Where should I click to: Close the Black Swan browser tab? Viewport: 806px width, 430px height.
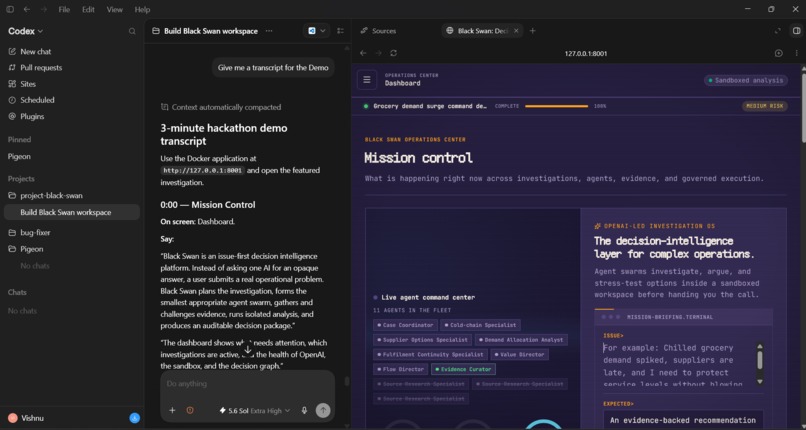click(516, 31)
